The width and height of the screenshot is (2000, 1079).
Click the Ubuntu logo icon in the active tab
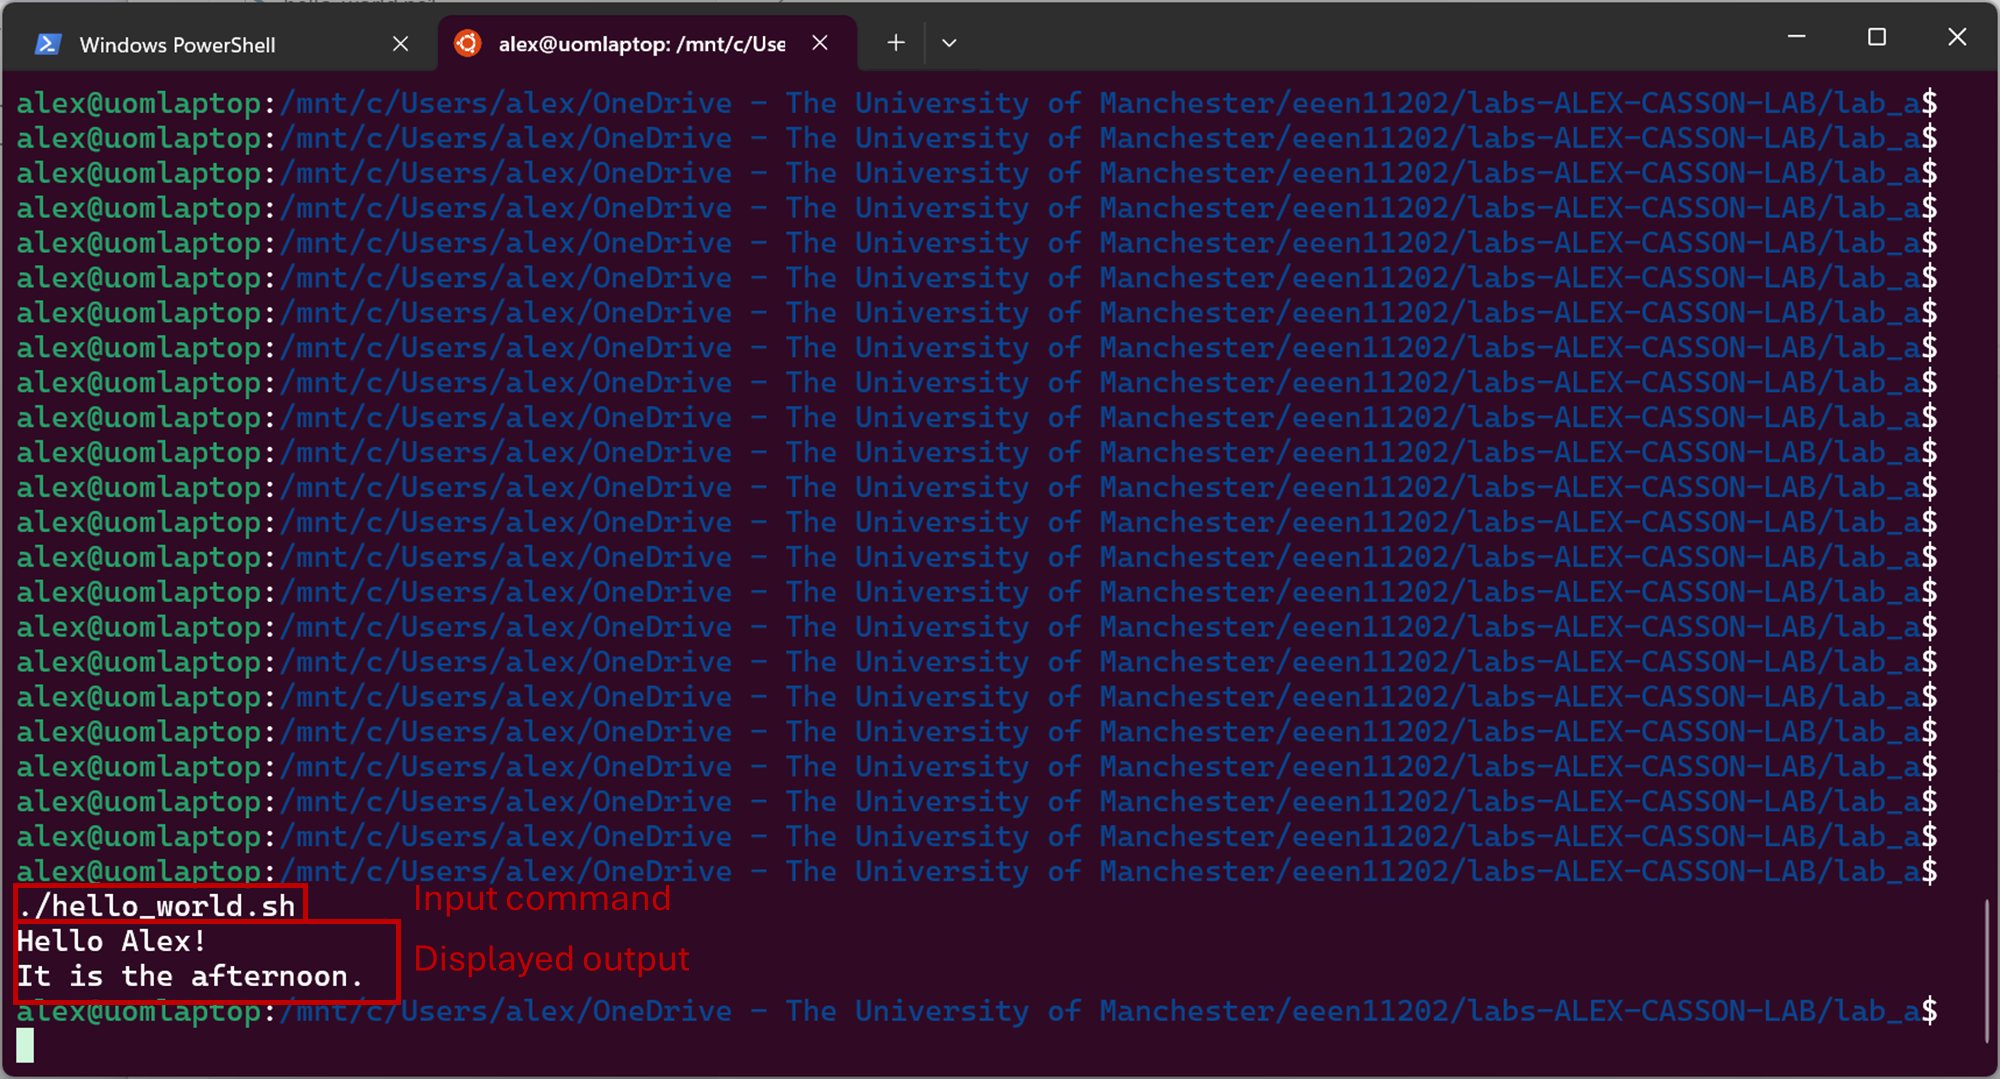467,43
